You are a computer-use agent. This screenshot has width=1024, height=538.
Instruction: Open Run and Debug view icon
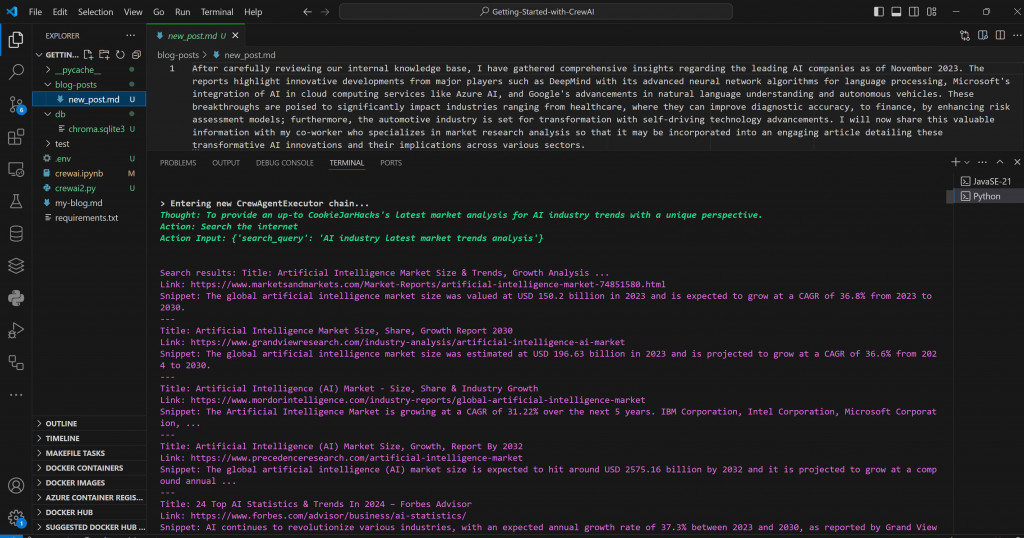coord(16,330)
